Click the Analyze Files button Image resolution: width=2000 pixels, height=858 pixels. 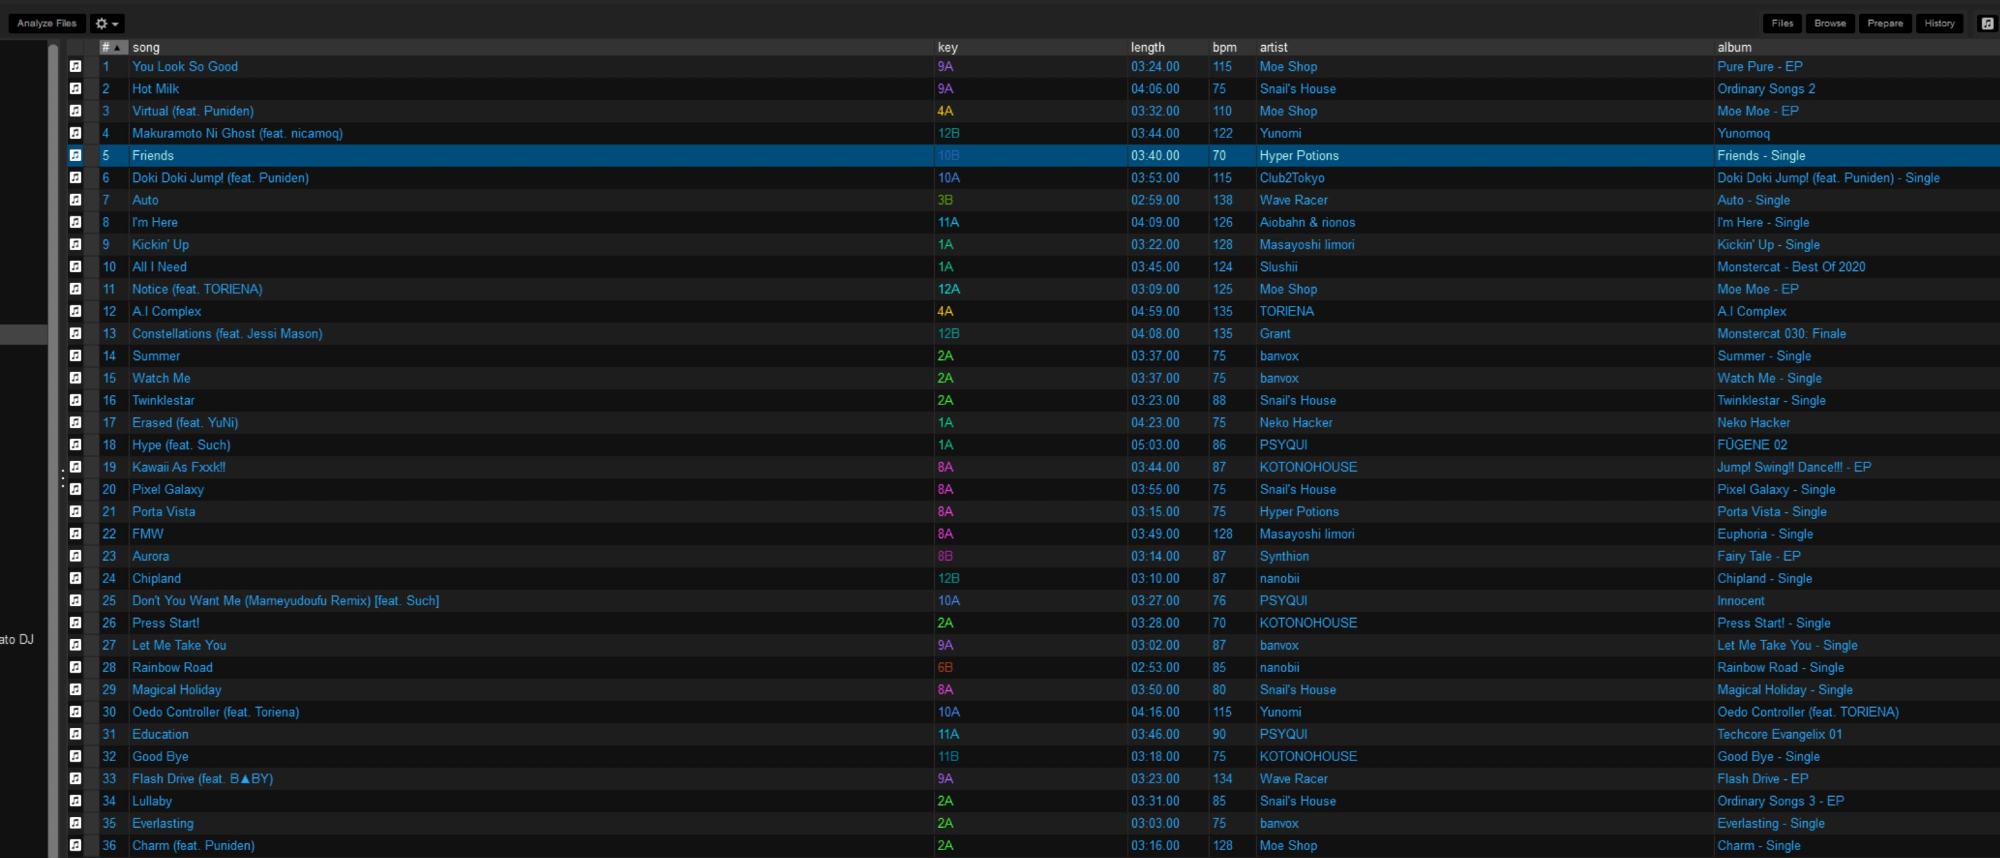pos(46,23)
